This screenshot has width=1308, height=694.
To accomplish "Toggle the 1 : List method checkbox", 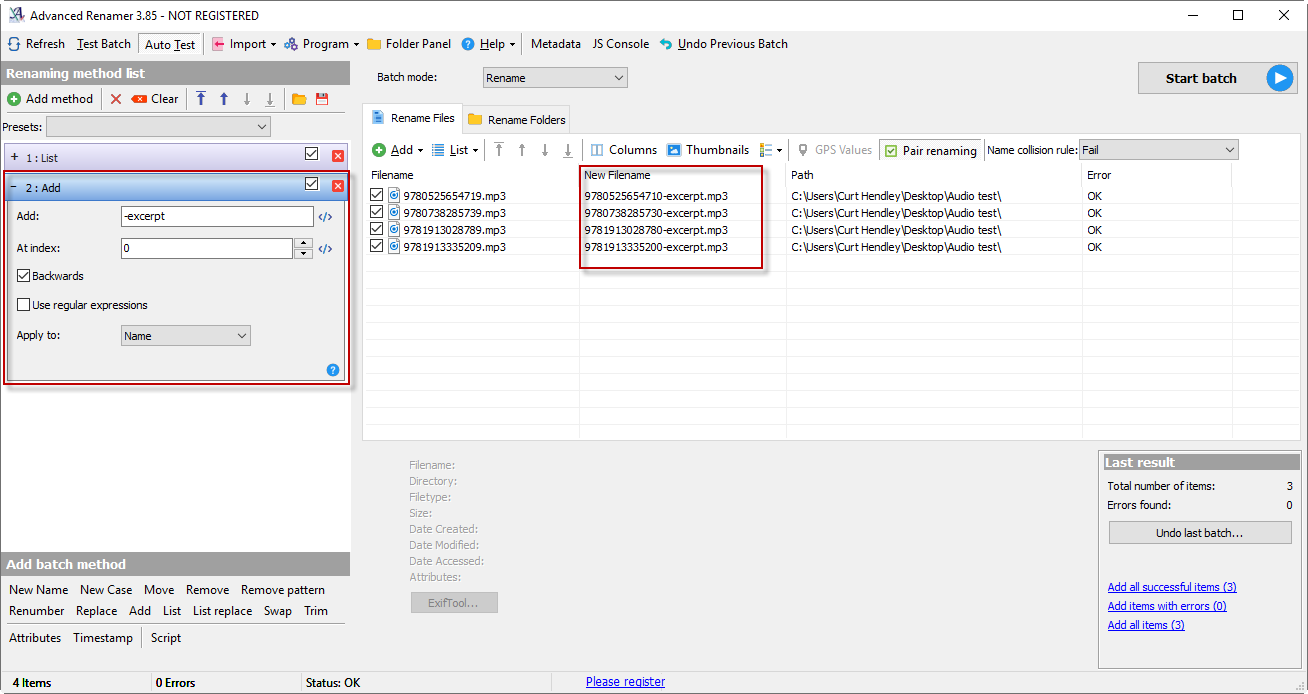I will 311,154.
